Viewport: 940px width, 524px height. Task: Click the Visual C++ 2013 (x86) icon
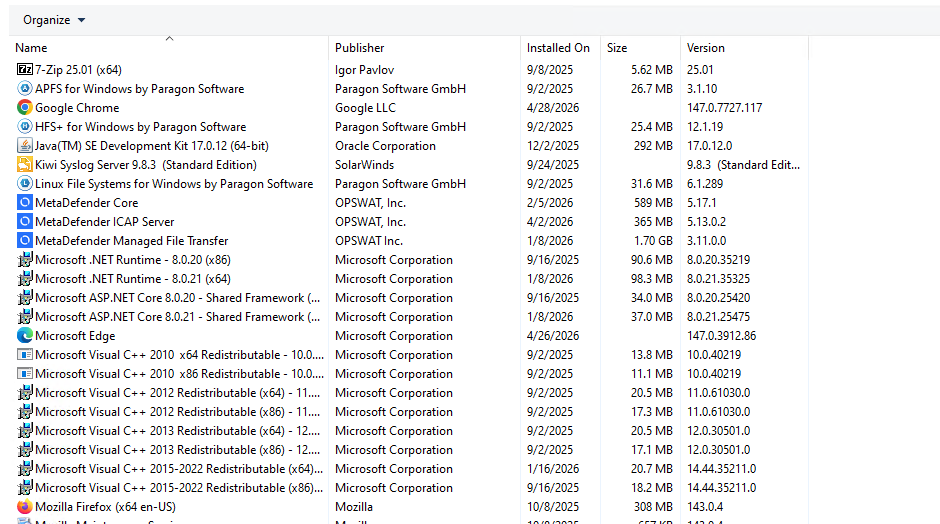point(25,450)
